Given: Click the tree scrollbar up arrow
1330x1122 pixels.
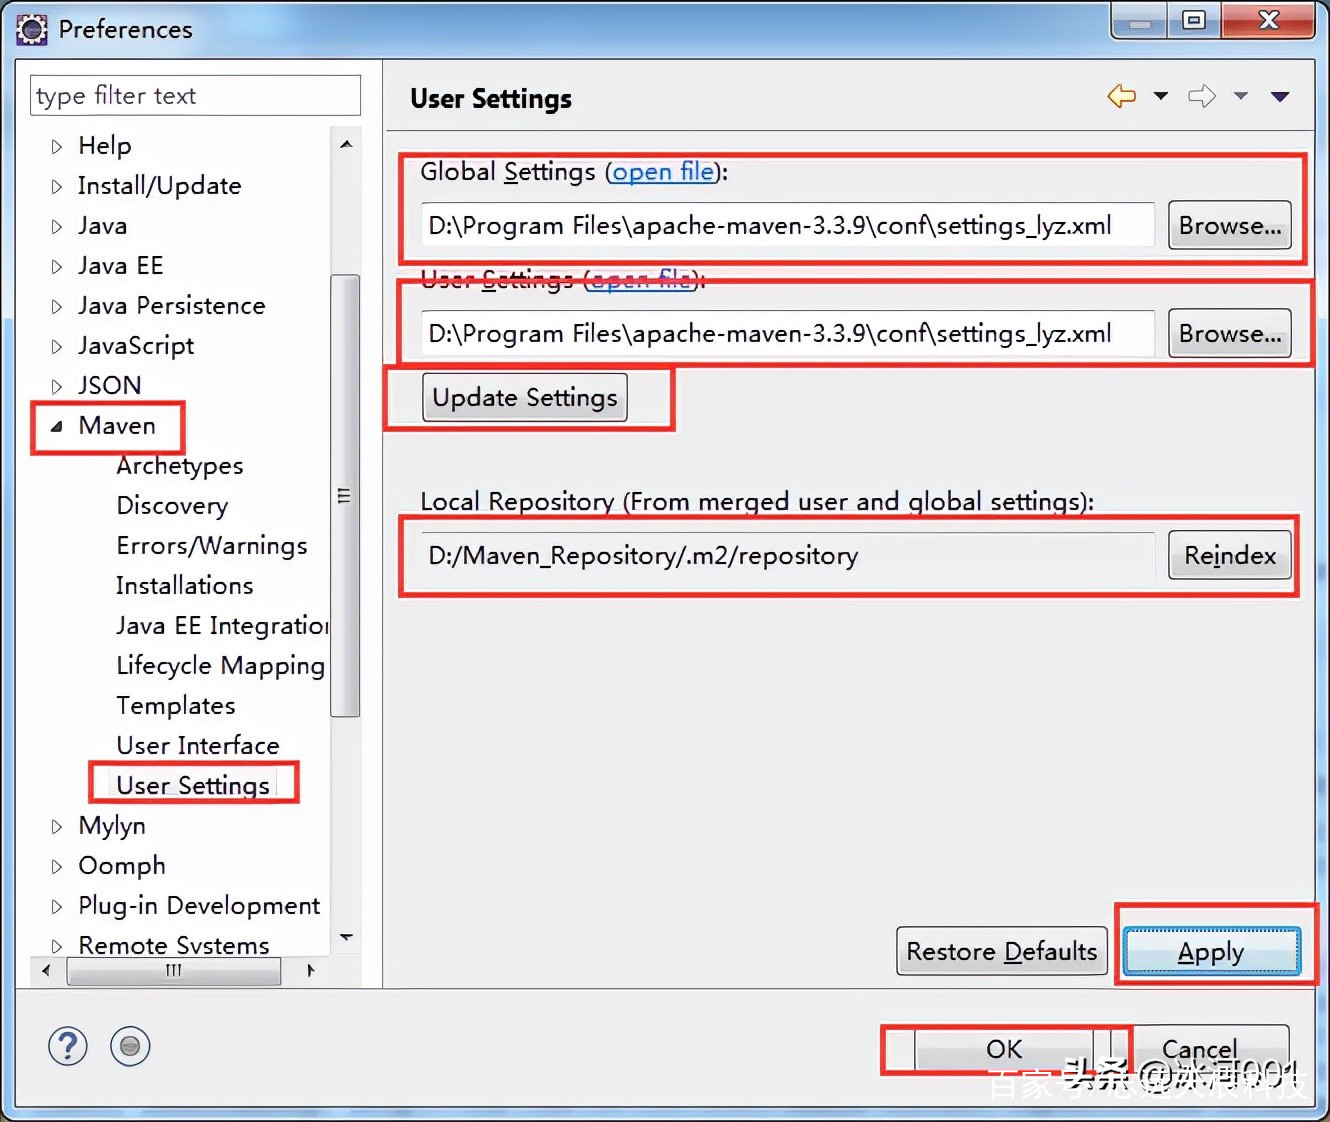Looking at the screenshot, I should tap(346, 145).
